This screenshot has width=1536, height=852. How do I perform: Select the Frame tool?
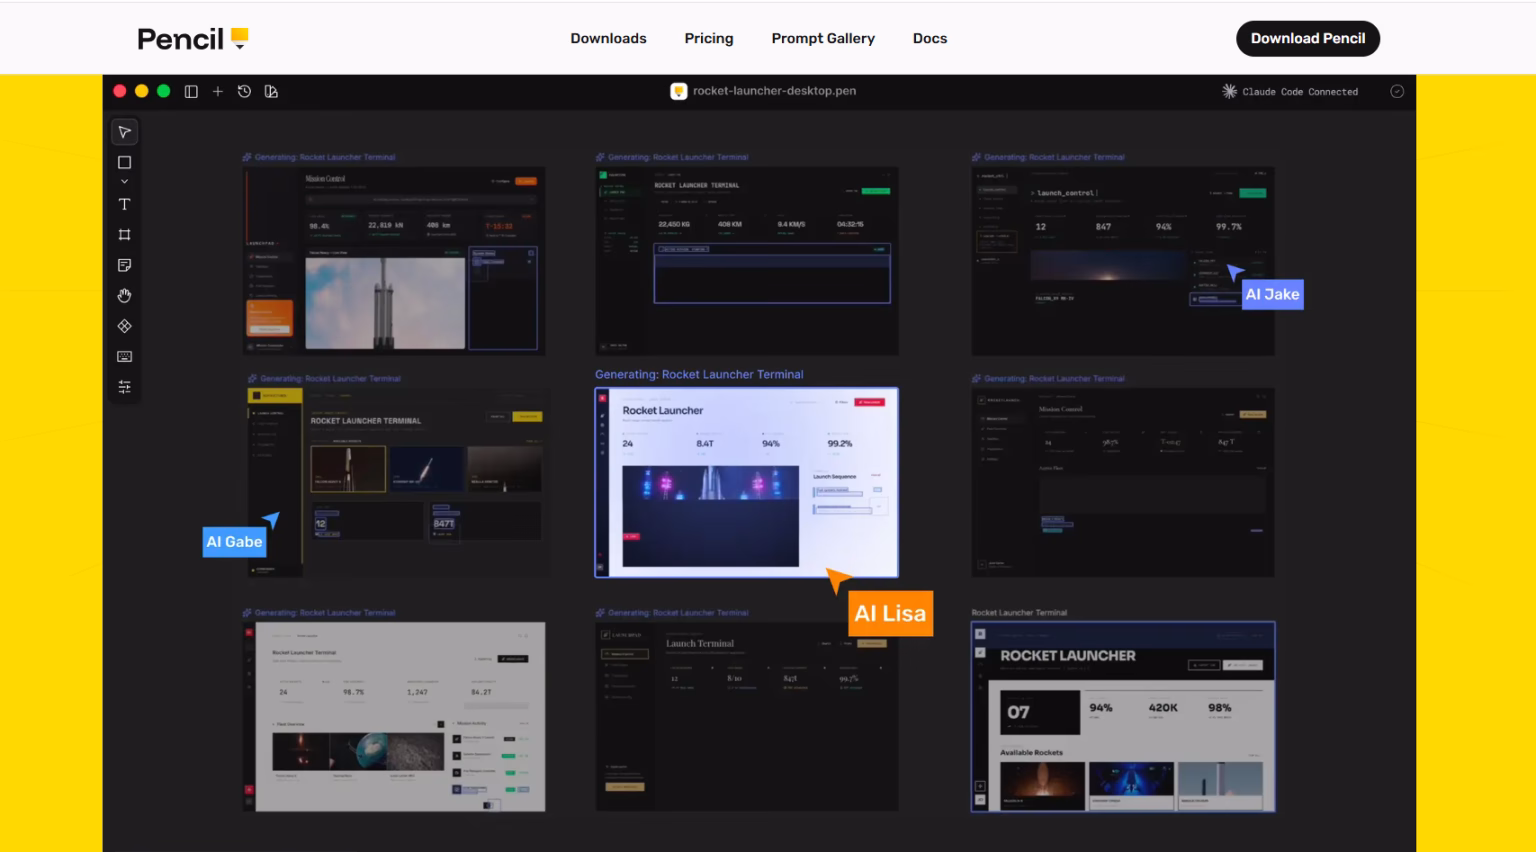point(124,235)
